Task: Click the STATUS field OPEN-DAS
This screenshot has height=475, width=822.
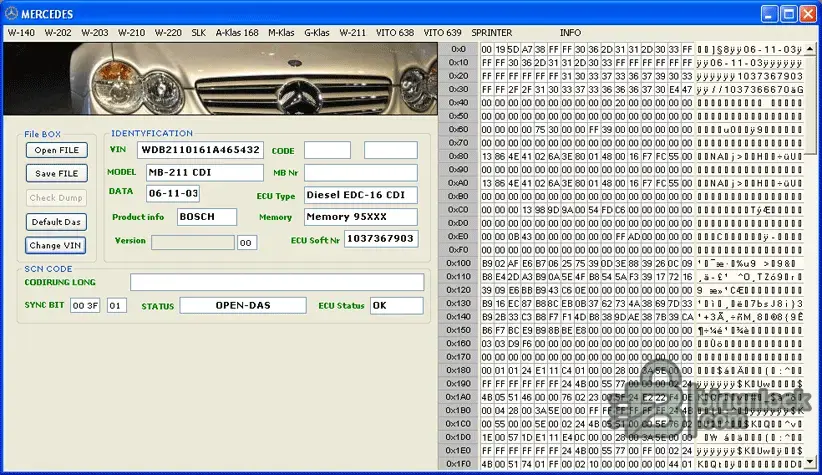Action: pyautogui.click(x=243, y=305)
